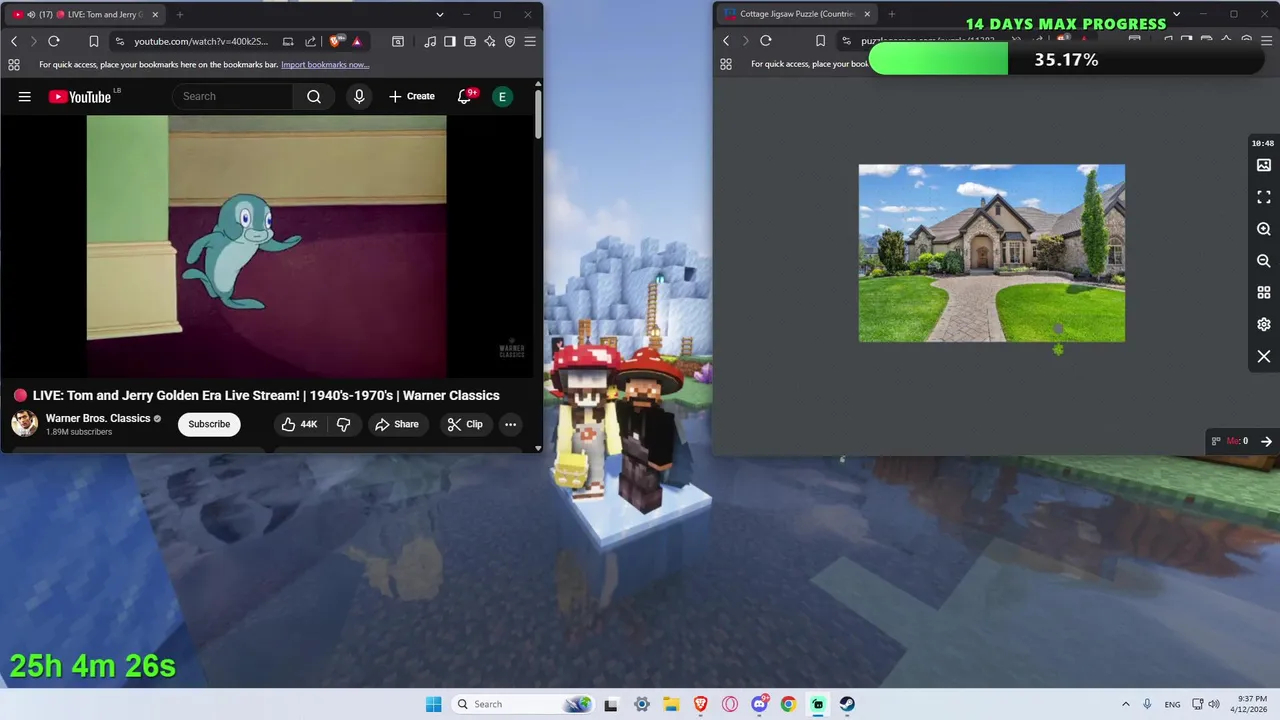The height and width of the screenshot is (720, 1280).
Task: Click the cottage jigsaw puzzle image
Action: pos(992,253)
